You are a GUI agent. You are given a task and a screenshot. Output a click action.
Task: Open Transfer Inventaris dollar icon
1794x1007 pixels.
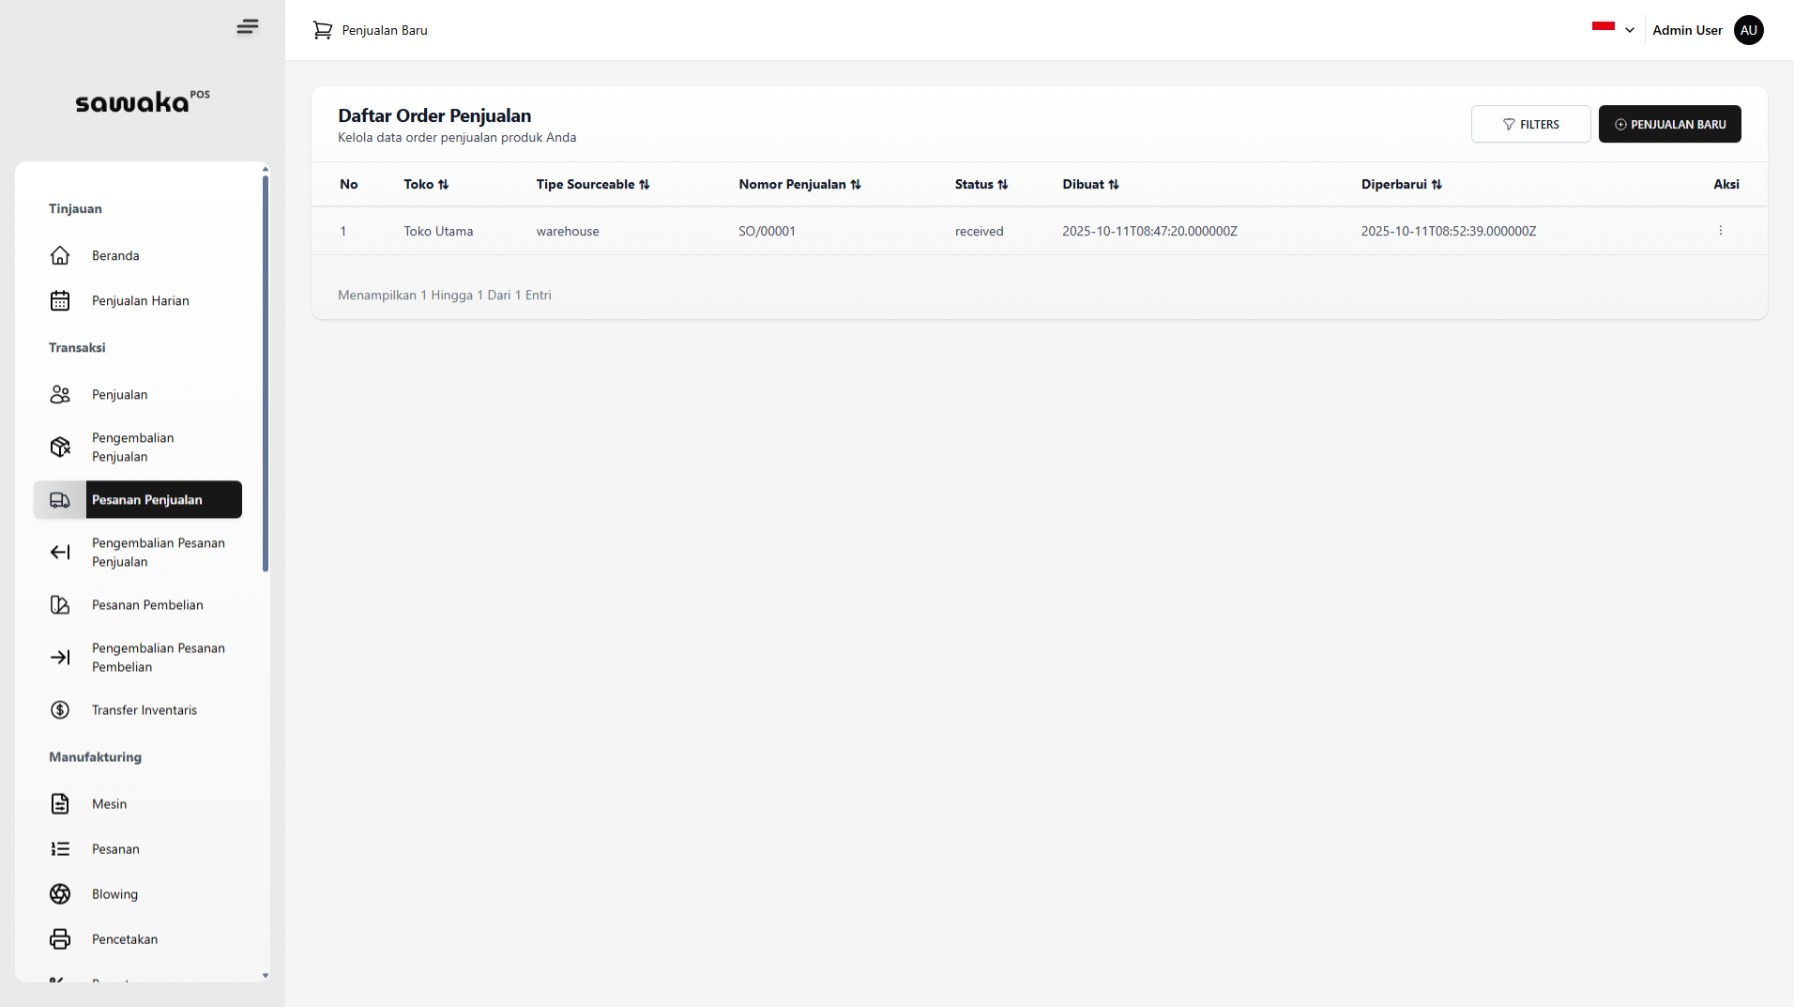coord(60,710)
